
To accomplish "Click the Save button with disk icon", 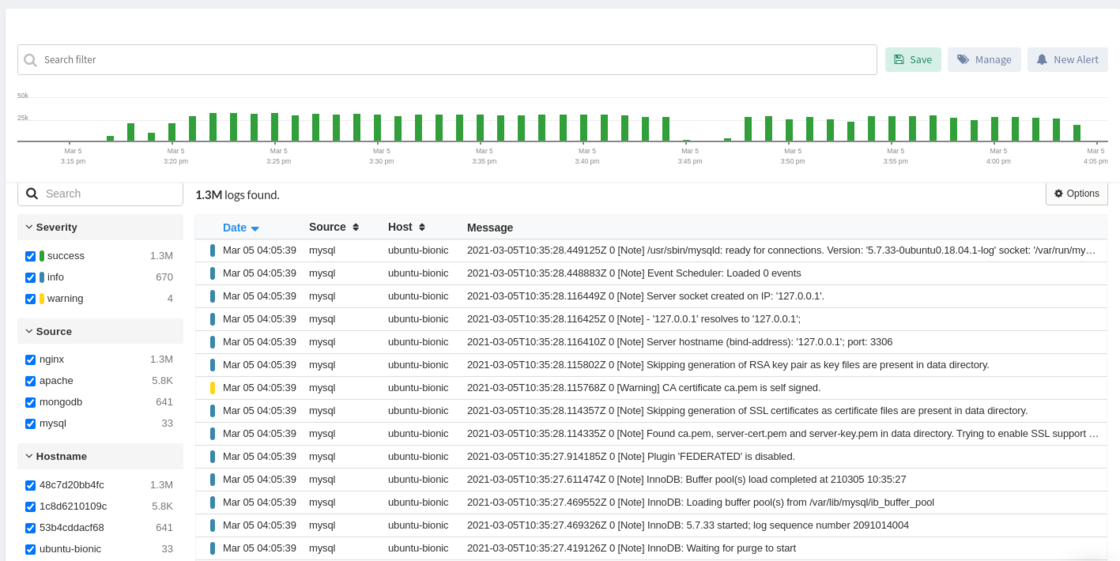I will point(912,60).
